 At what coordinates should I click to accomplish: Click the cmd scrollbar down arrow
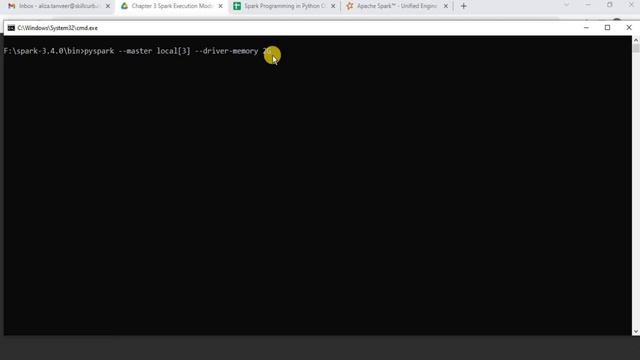click(x=636, y=332)
